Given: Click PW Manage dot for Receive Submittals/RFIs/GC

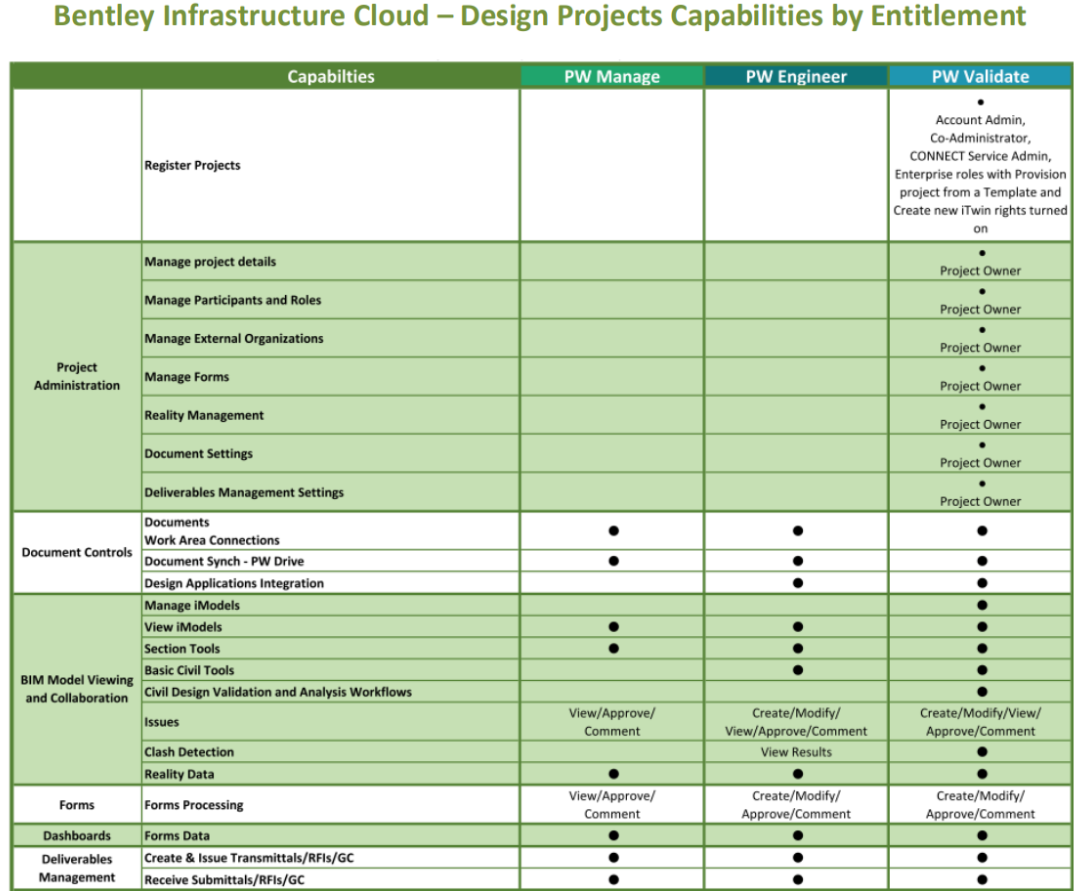Looking at the screenshot, I should [x=613, y=879].
